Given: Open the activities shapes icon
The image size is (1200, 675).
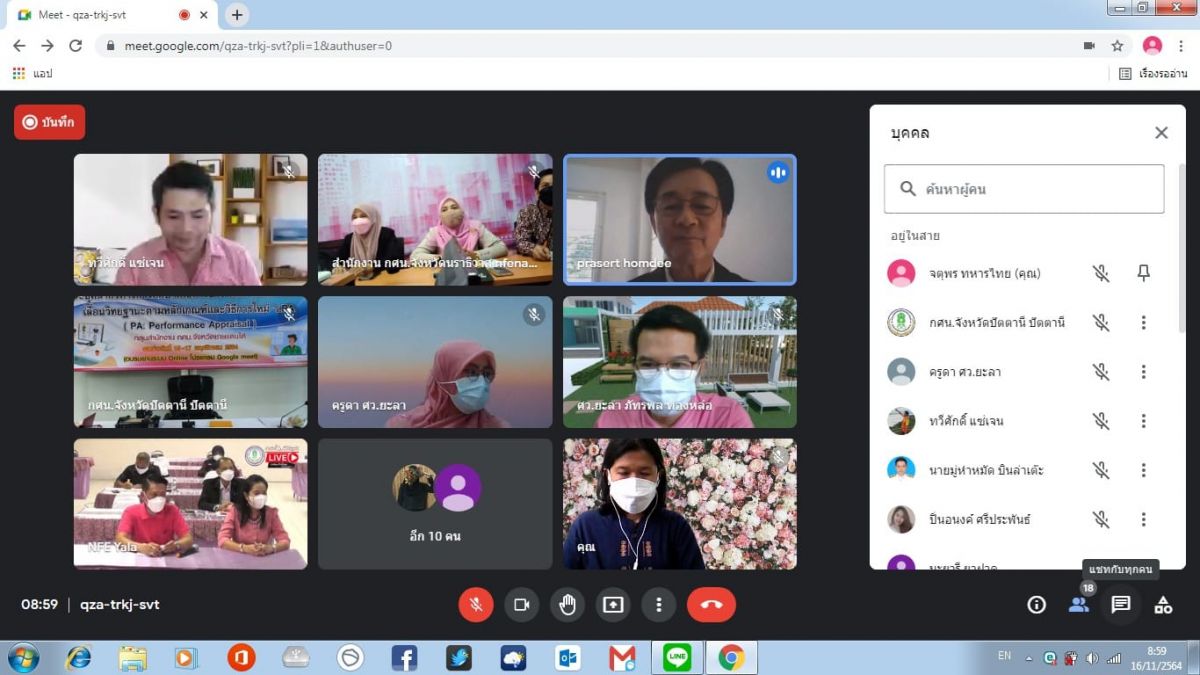Looking at the screenshot, I should click(x=1163, y=605).
